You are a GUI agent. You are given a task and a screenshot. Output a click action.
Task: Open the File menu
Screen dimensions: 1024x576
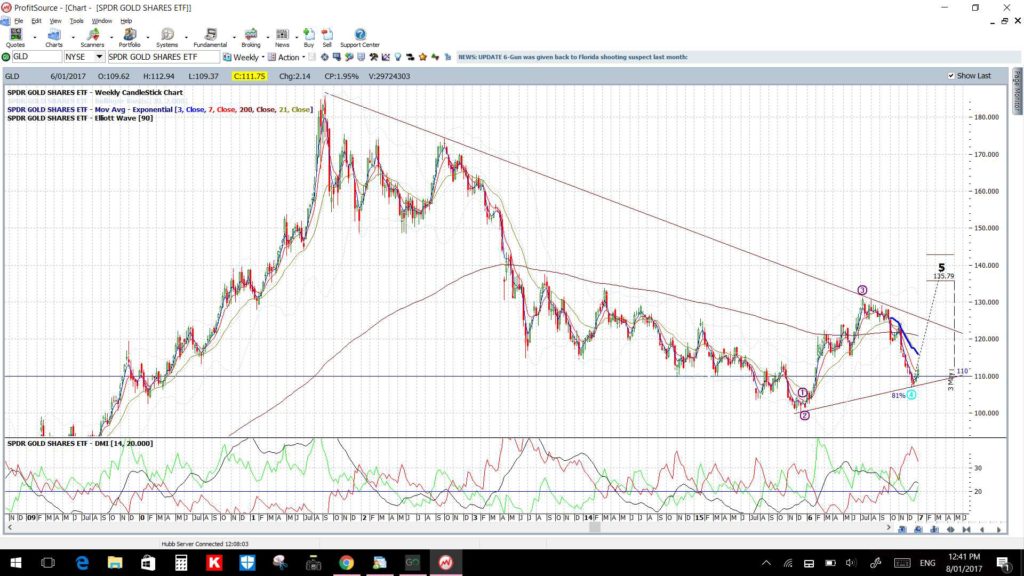(18, 21)
